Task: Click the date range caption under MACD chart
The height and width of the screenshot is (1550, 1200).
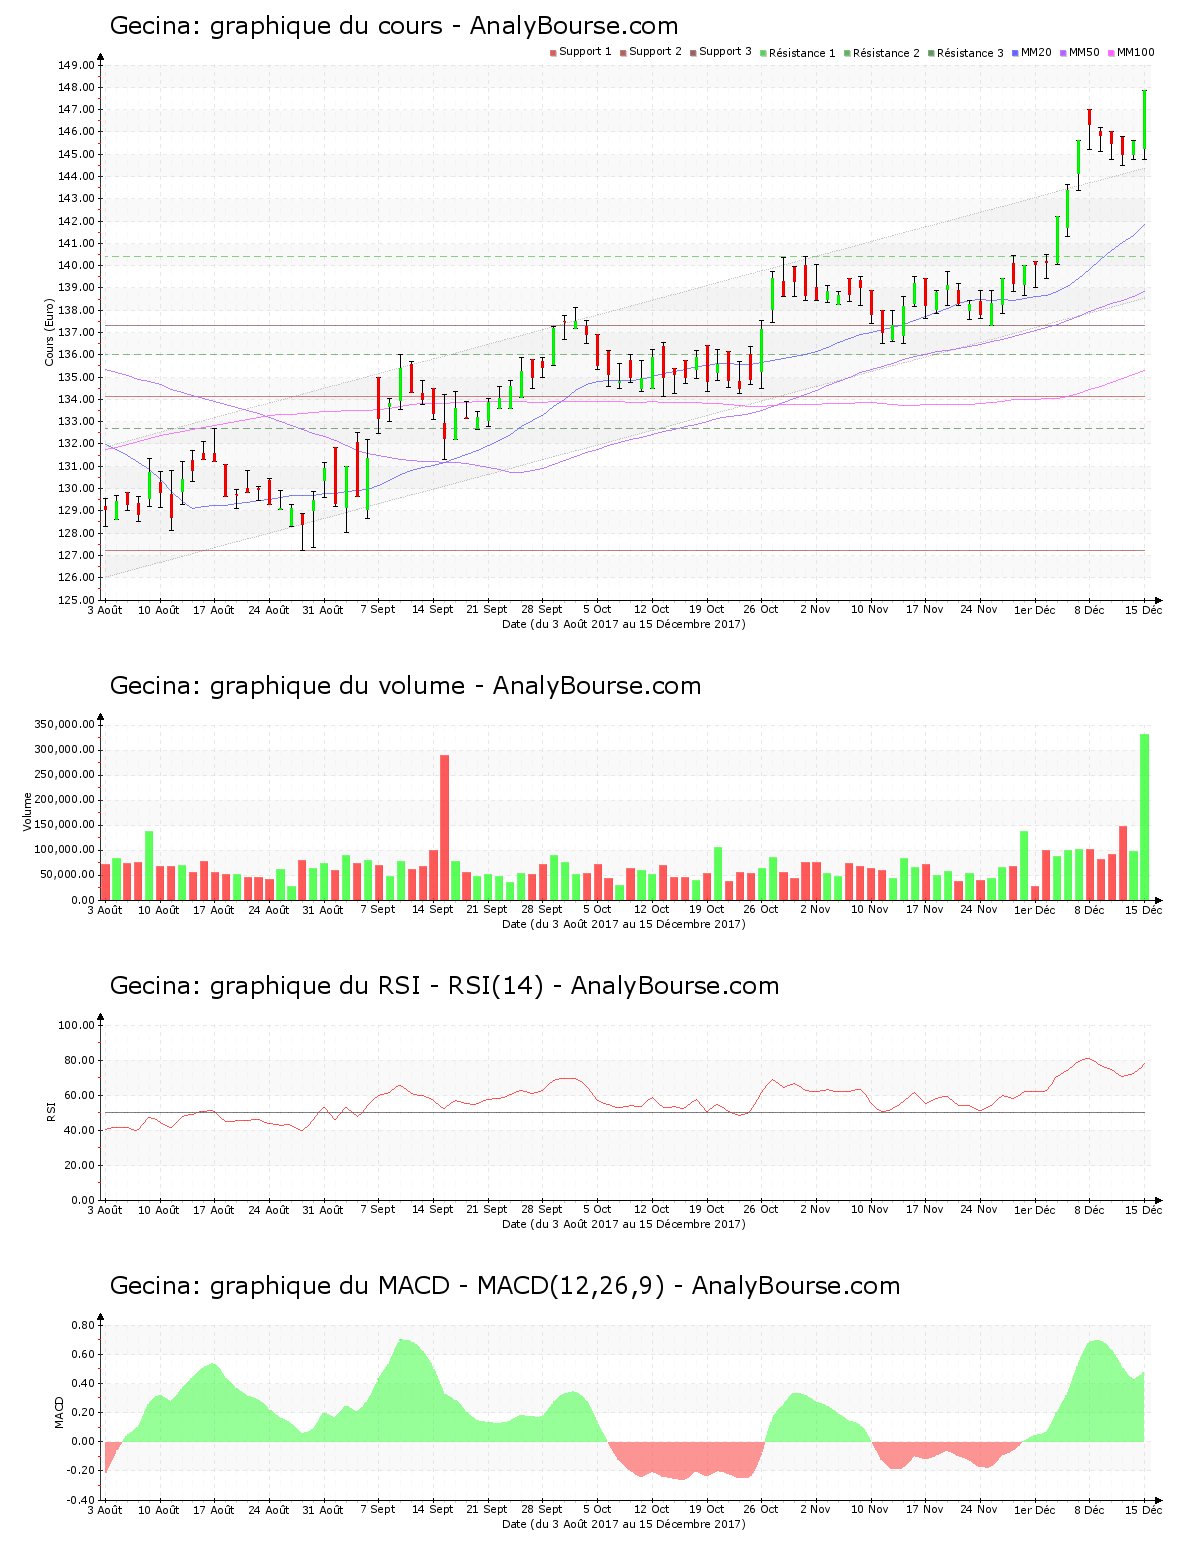Action: coord(624,1524)
